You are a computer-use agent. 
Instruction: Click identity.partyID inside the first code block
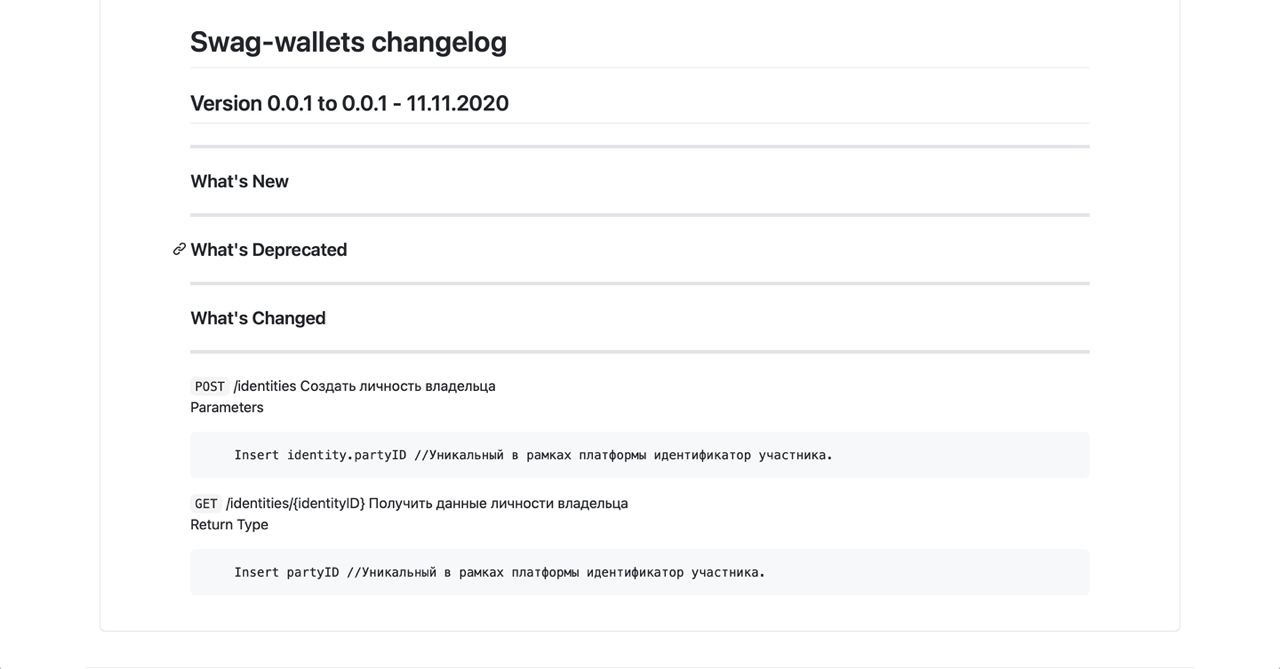pyautogui.click(x=347, y=455)
